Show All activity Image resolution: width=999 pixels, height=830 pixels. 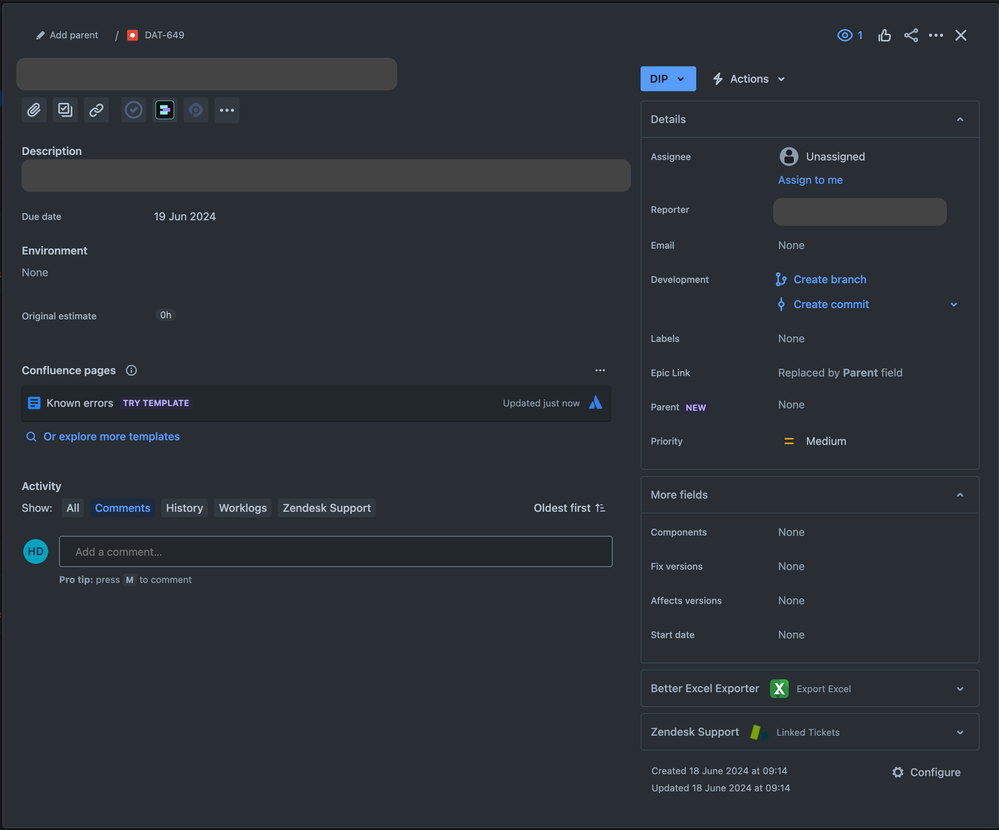[x=73, y=508]
